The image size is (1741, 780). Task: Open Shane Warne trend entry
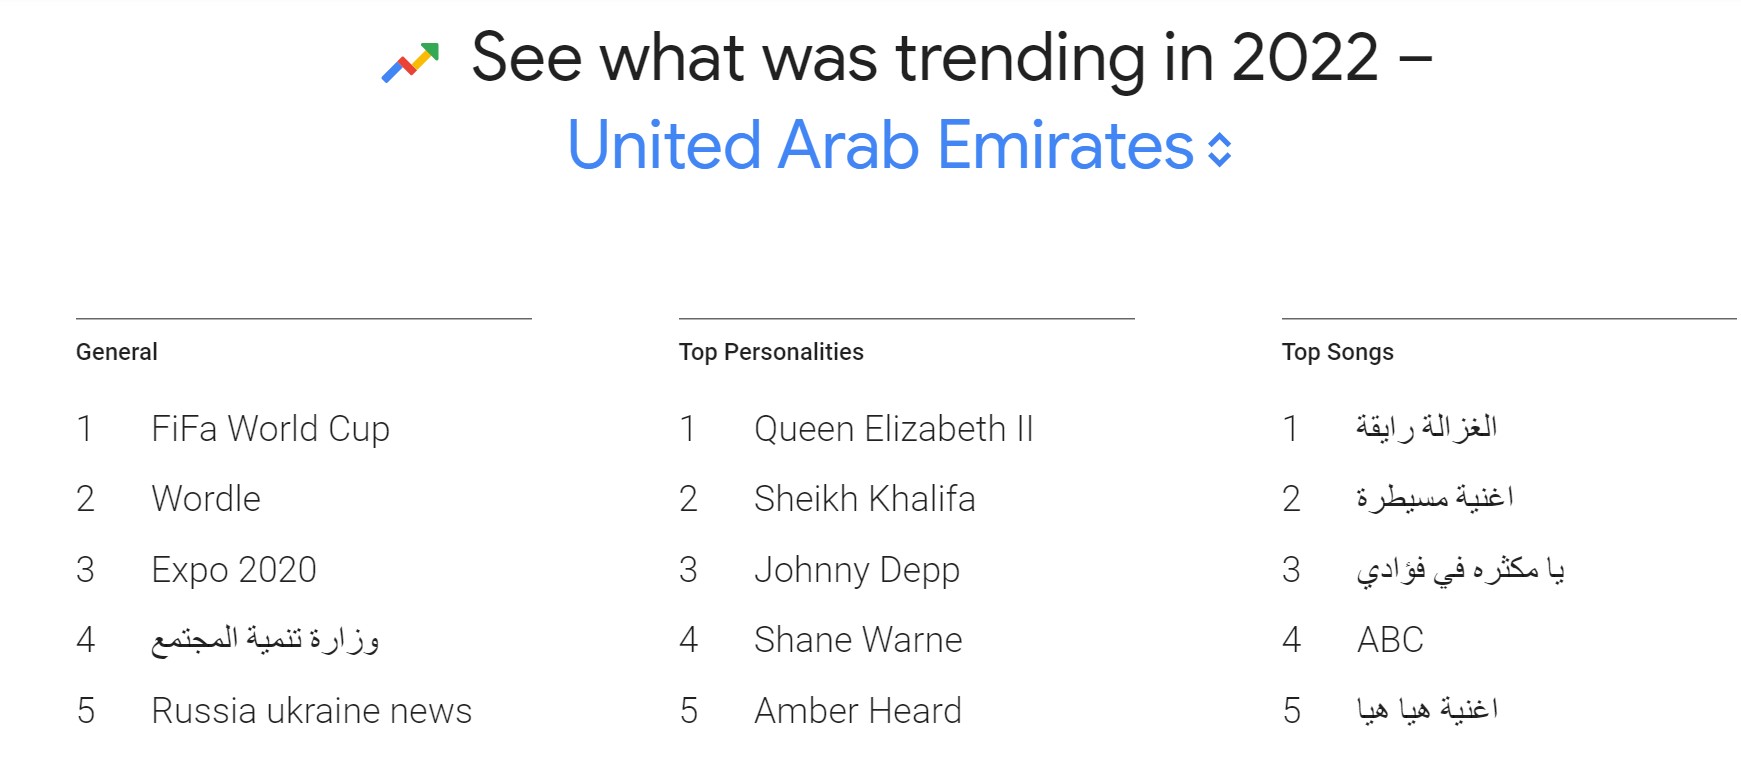pos(858,640)
